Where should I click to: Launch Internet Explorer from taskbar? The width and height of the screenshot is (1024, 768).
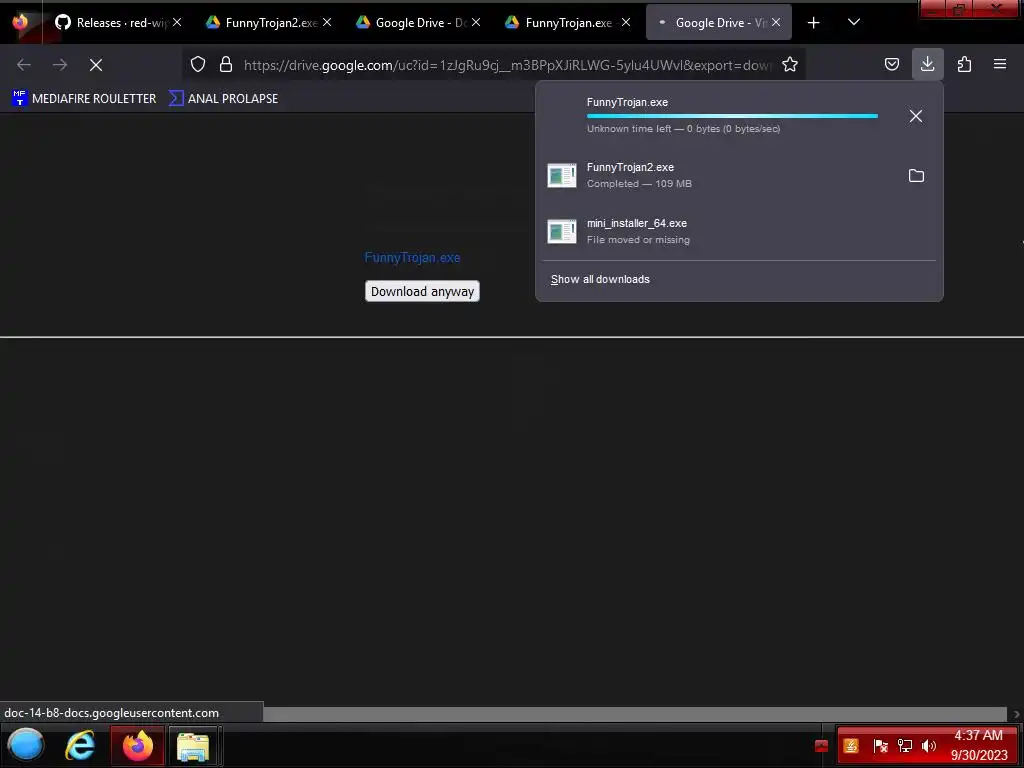coord(80,745)
